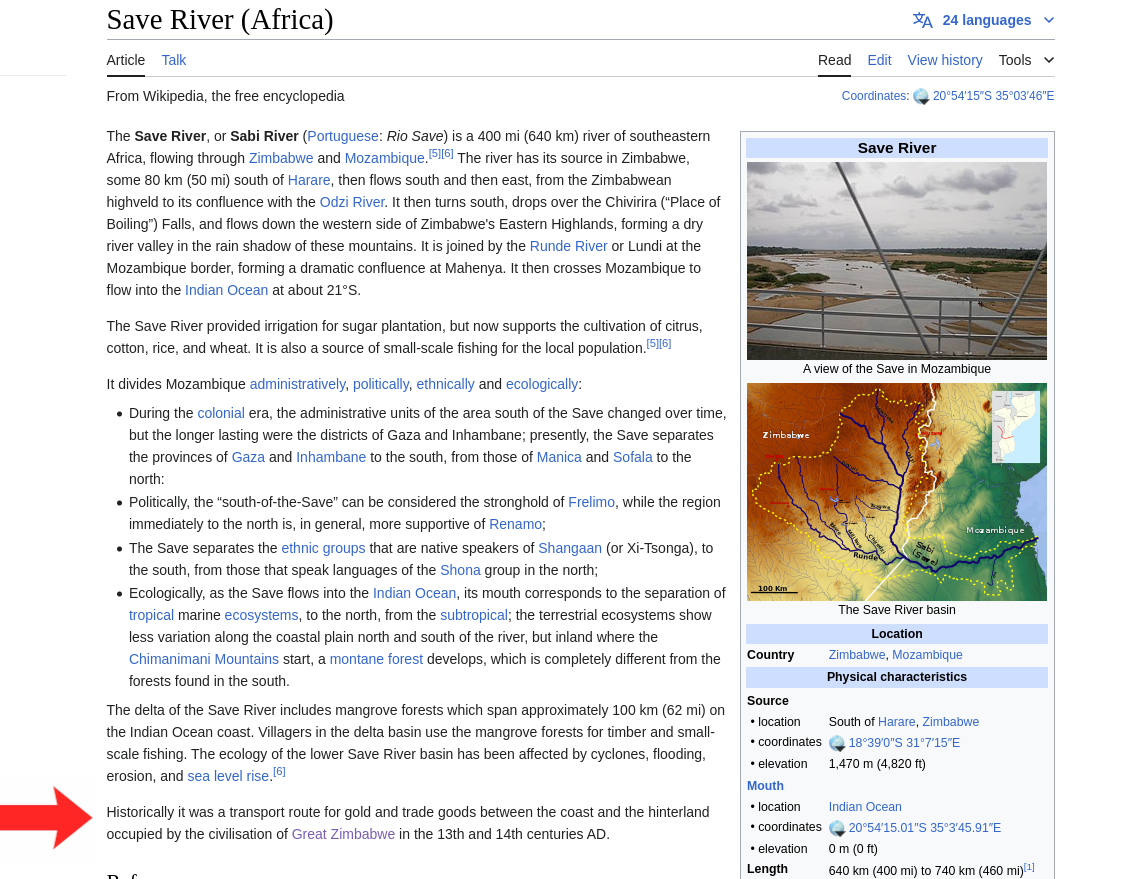Click the languages translate icon

coord(922,20)
